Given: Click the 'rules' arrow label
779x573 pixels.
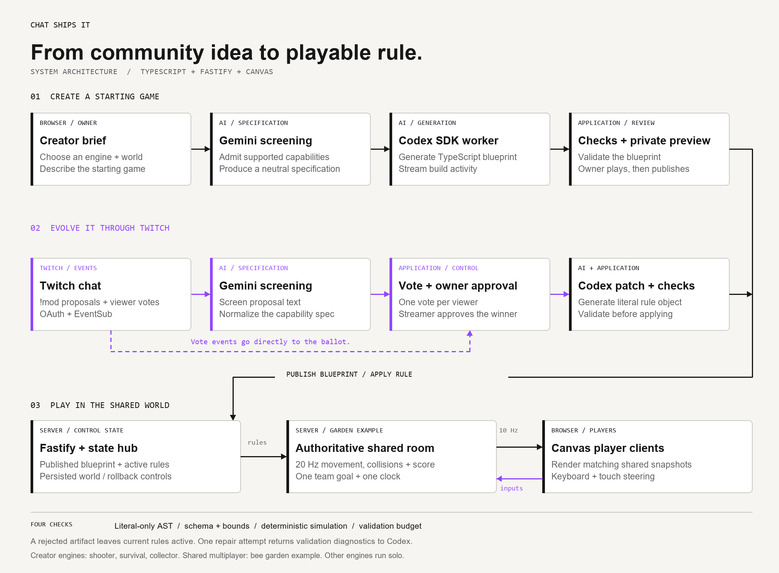Looking at the screenshot, I should click(x=257, y=442).
